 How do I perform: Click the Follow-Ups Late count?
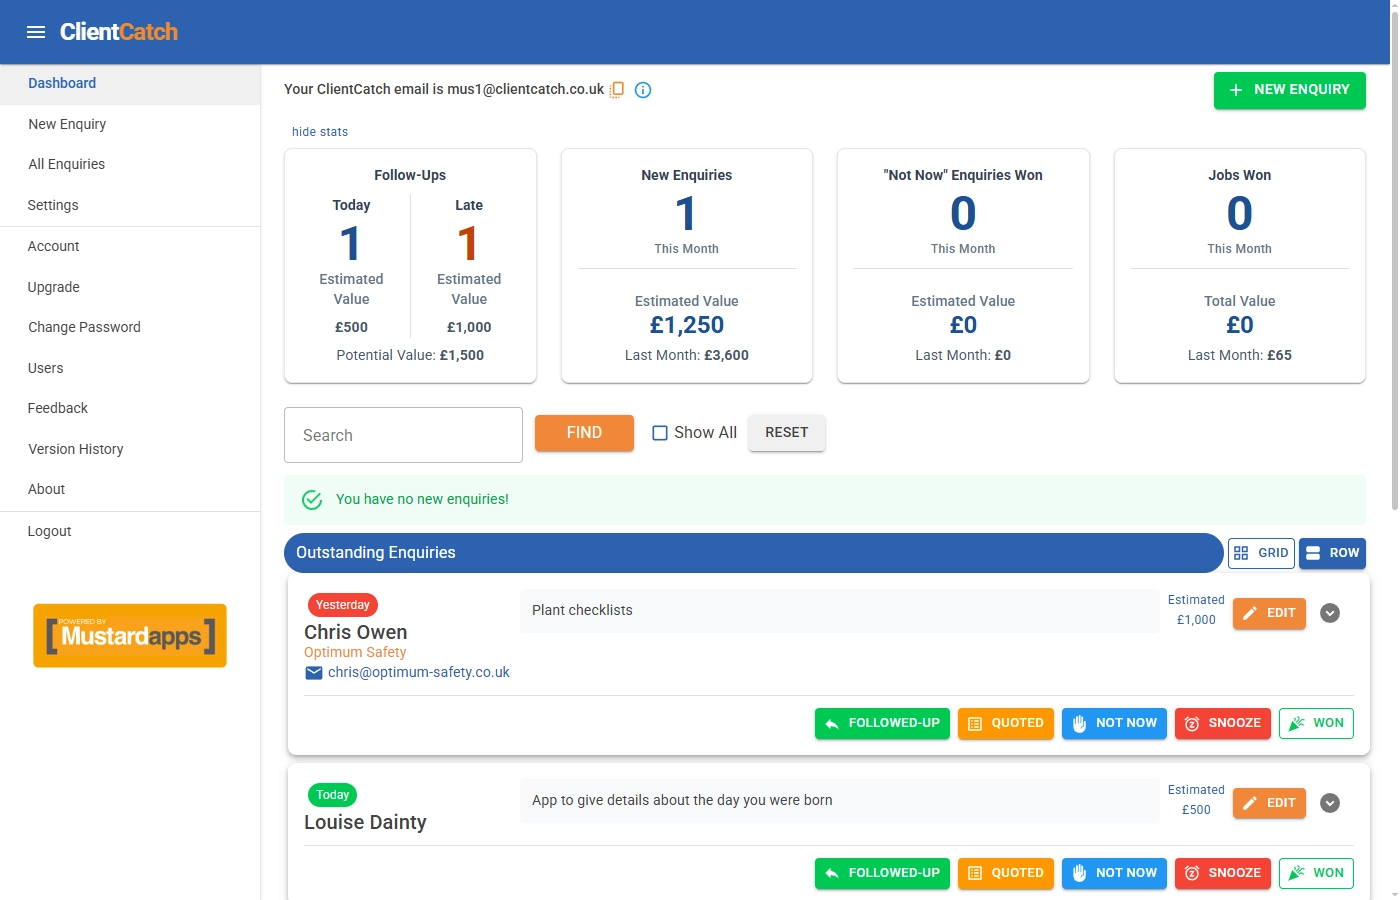coord(468,243)
